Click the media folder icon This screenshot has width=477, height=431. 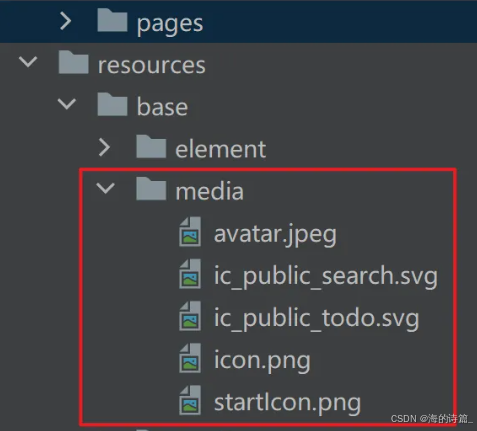tap(151, 189)
